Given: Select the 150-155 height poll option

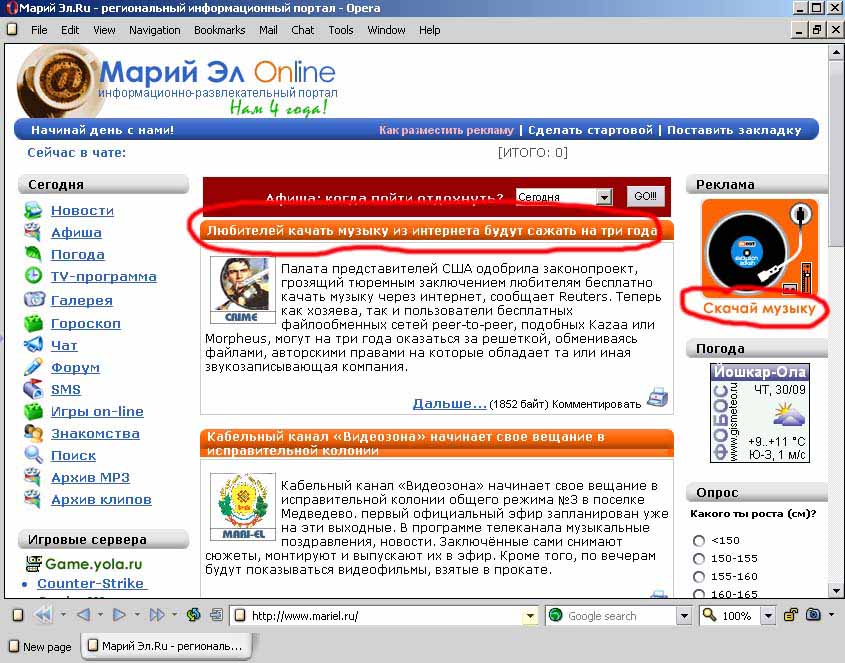Looking at the screenshot, I should pyautogui.click(x=699, y=559).
